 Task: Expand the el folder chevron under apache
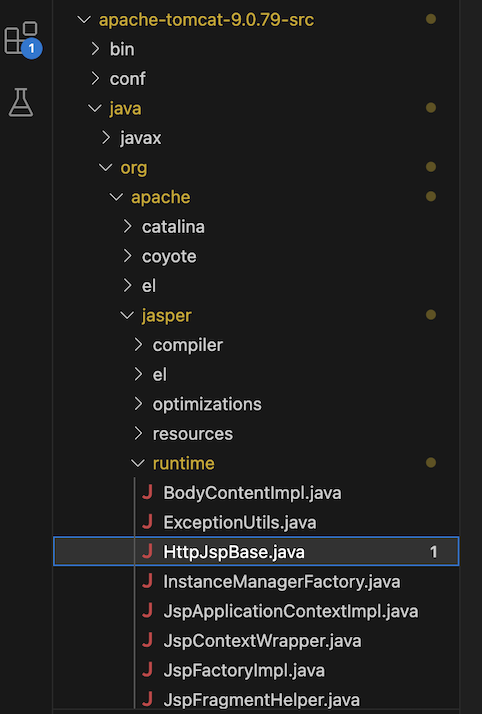tap(128, 286)
